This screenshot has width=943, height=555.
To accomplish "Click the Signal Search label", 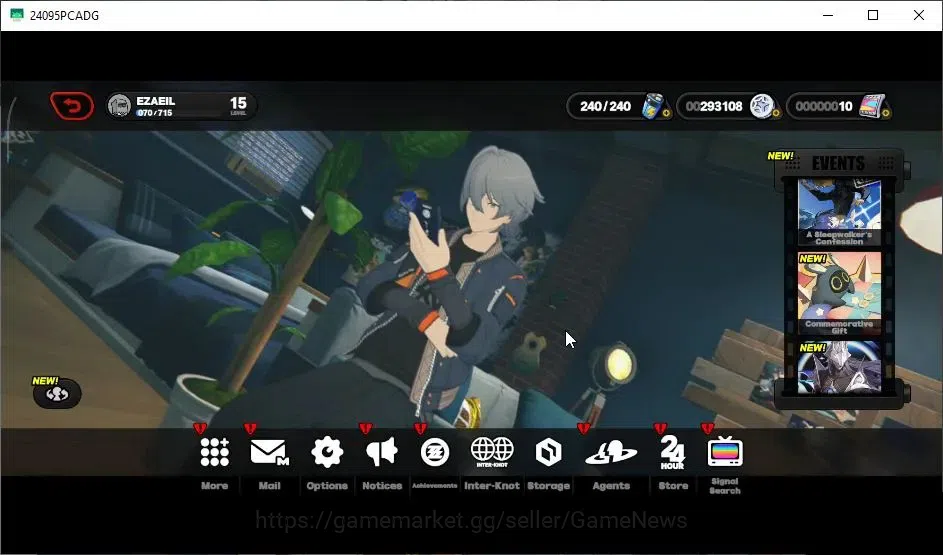I will tap(725, 486).
